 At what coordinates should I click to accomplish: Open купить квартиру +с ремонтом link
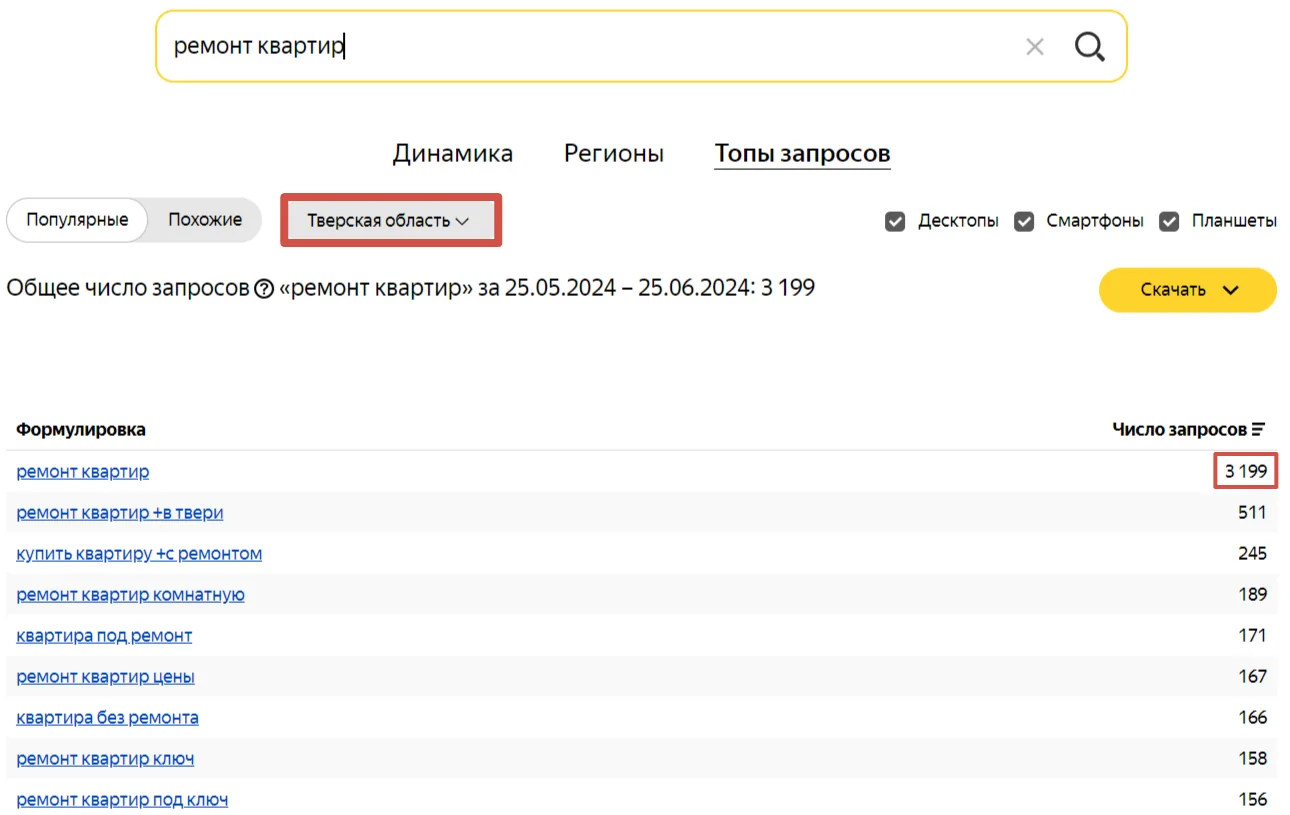pyautogui.click(x=139, y=554)
